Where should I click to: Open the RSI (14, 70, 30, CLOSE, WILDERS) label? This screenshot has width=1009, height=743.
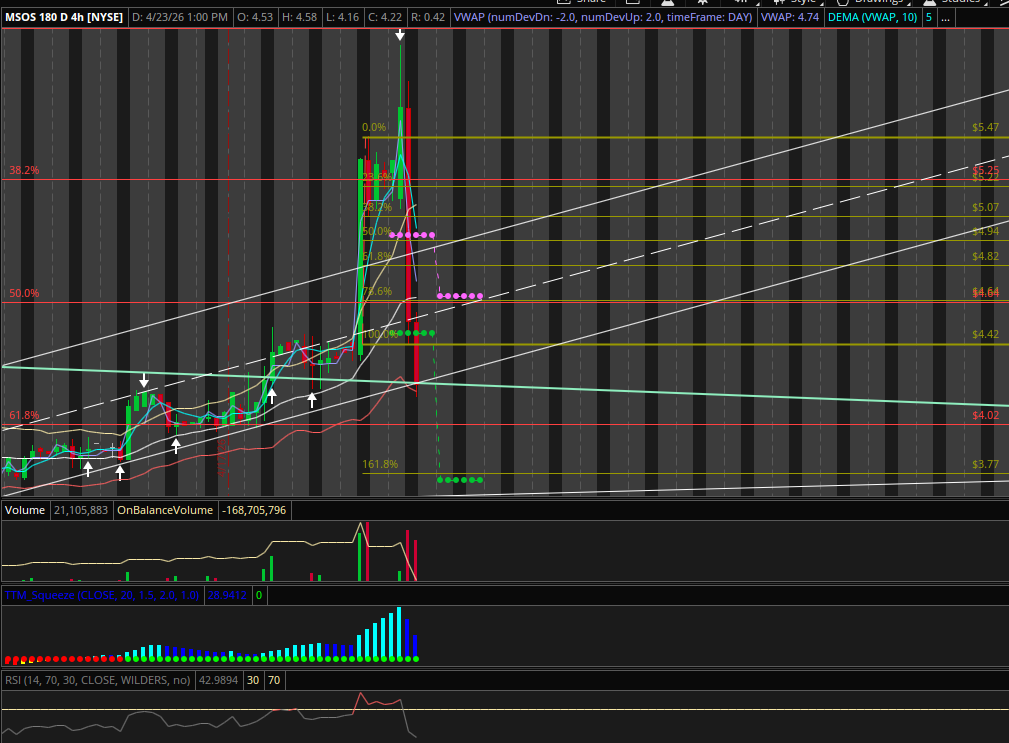point(98,680)
